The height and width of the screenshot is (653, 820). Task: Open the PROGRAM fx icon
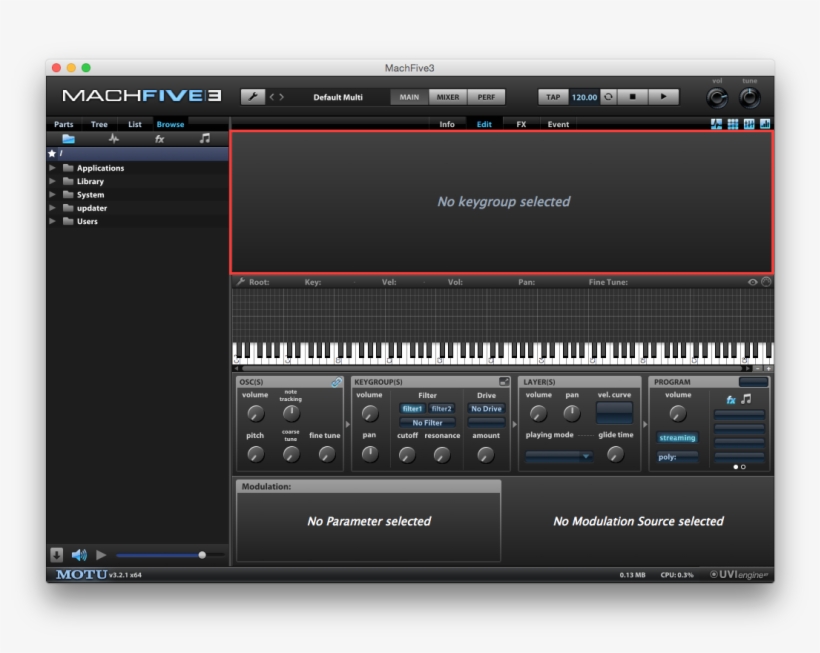point(731,400)
